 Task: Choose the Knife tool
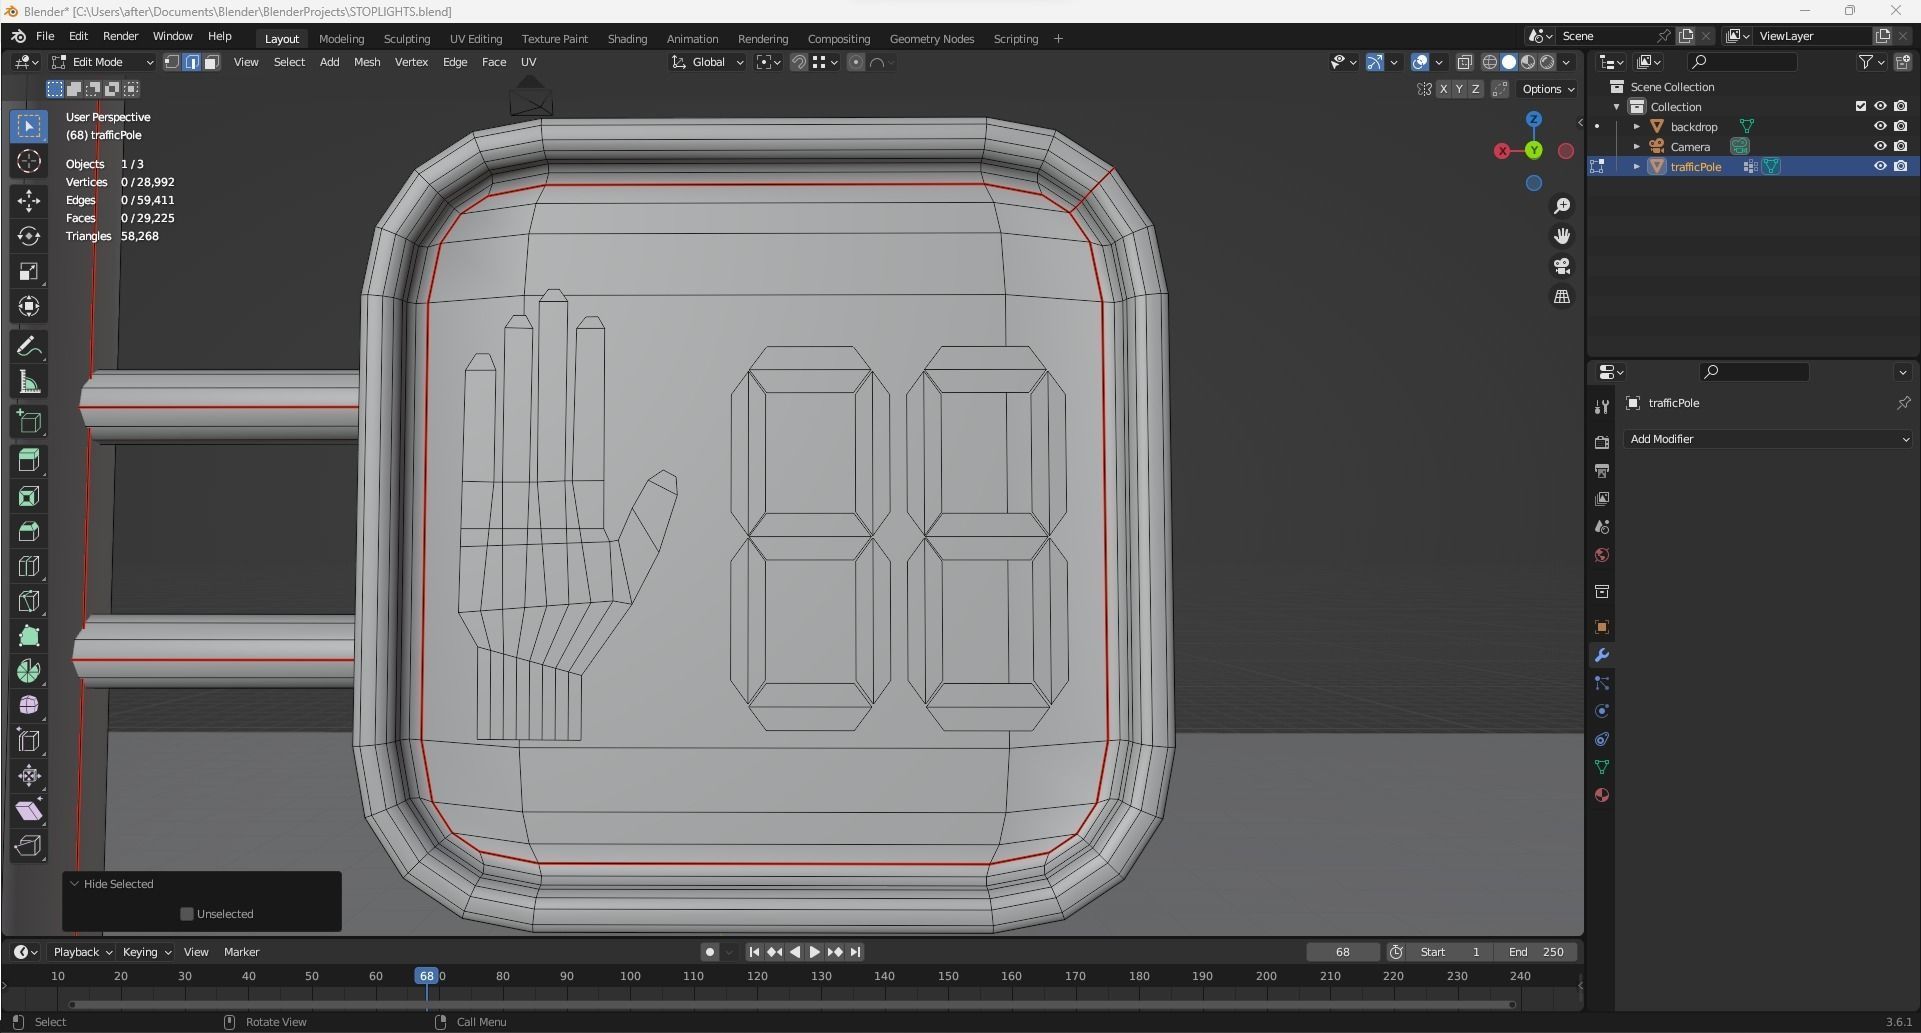29,601
